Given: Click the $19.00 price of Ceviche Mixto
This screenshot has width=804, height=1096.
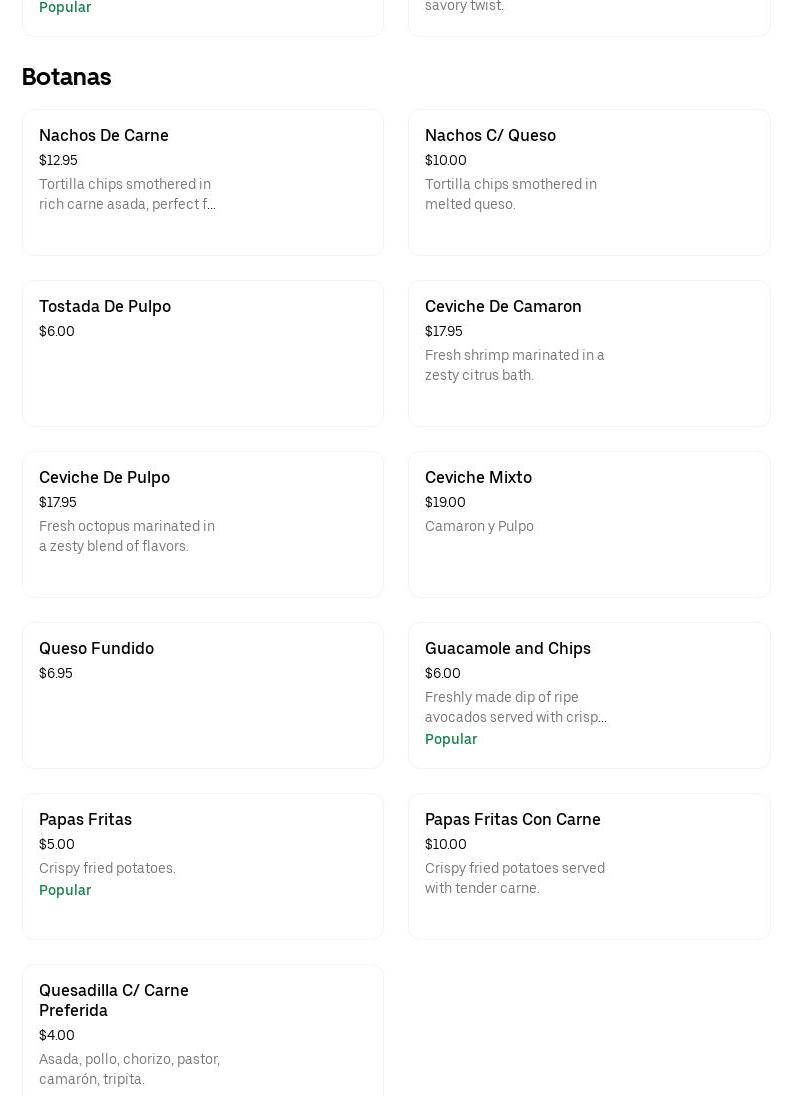Looking at the screenshot, I should [445, 503].
